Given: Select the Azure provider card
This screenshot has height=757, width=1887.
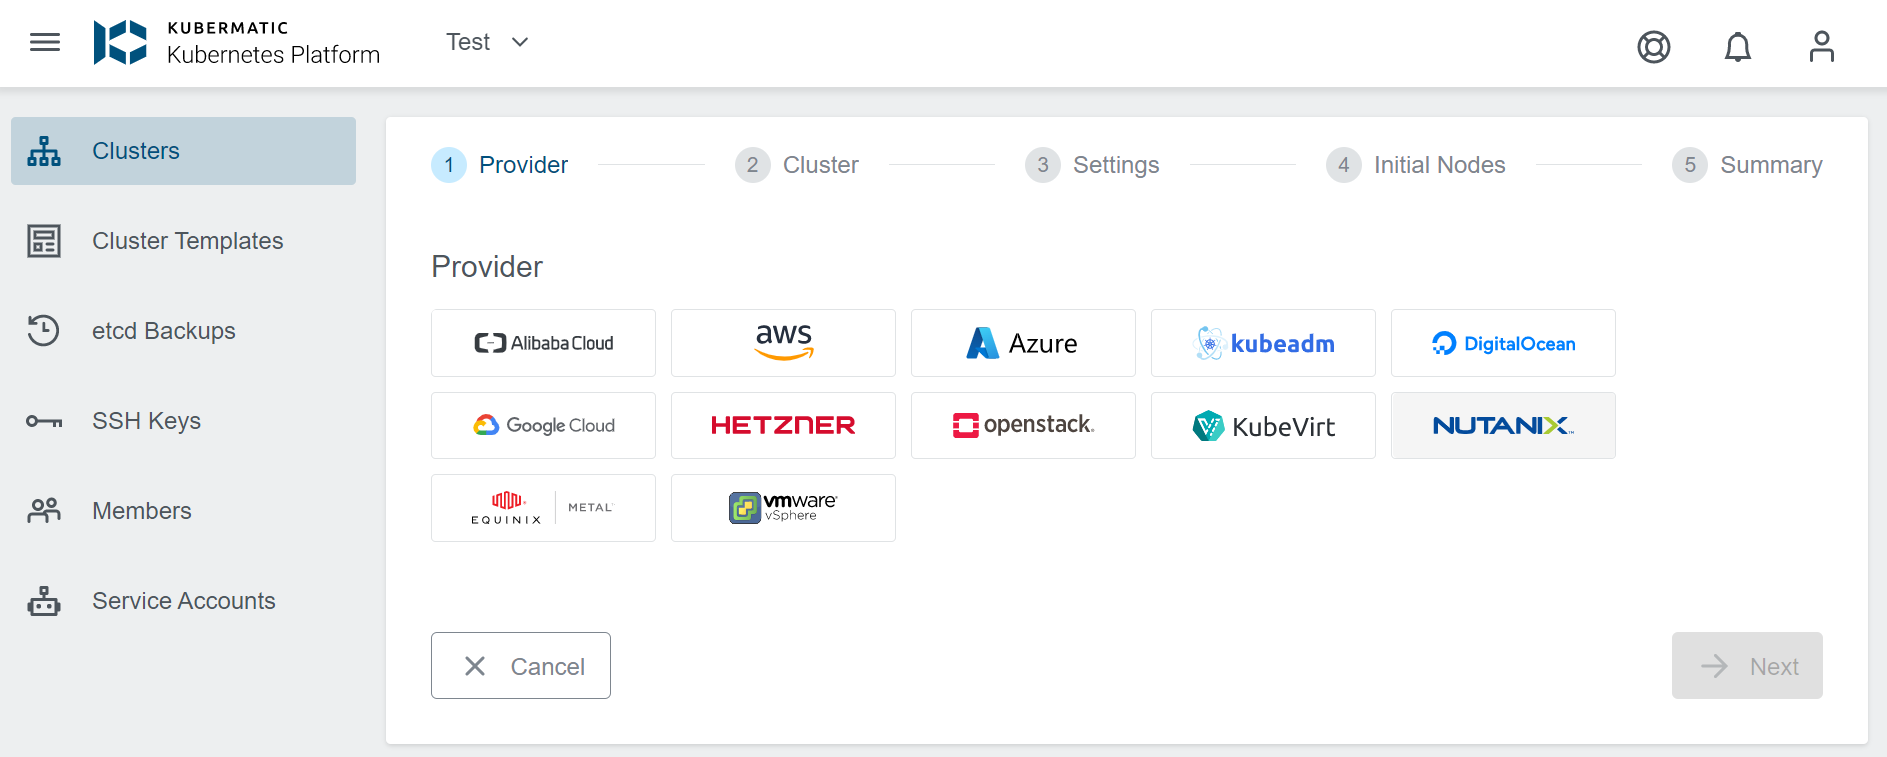Looking at the screenshot, I should tap(1023, 343).
